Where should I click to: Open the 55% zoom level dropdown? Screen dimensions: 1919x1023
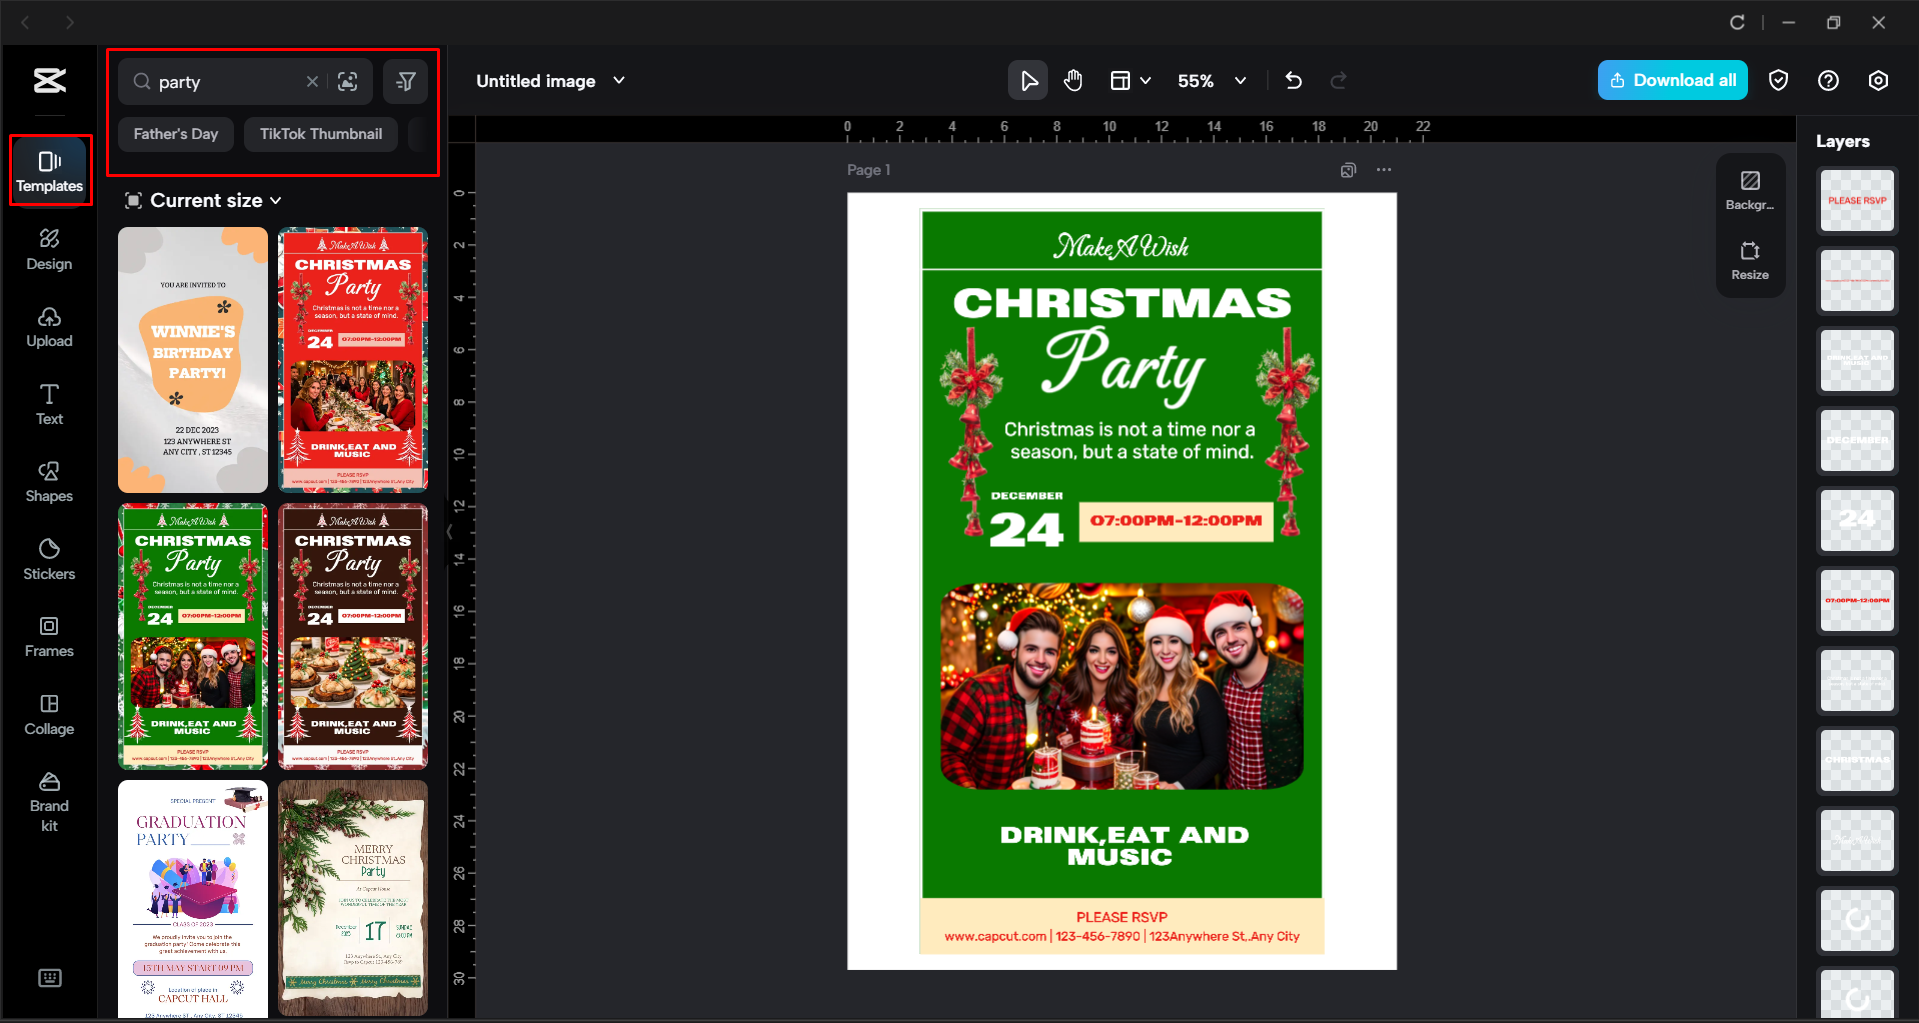coord(1211,81)
